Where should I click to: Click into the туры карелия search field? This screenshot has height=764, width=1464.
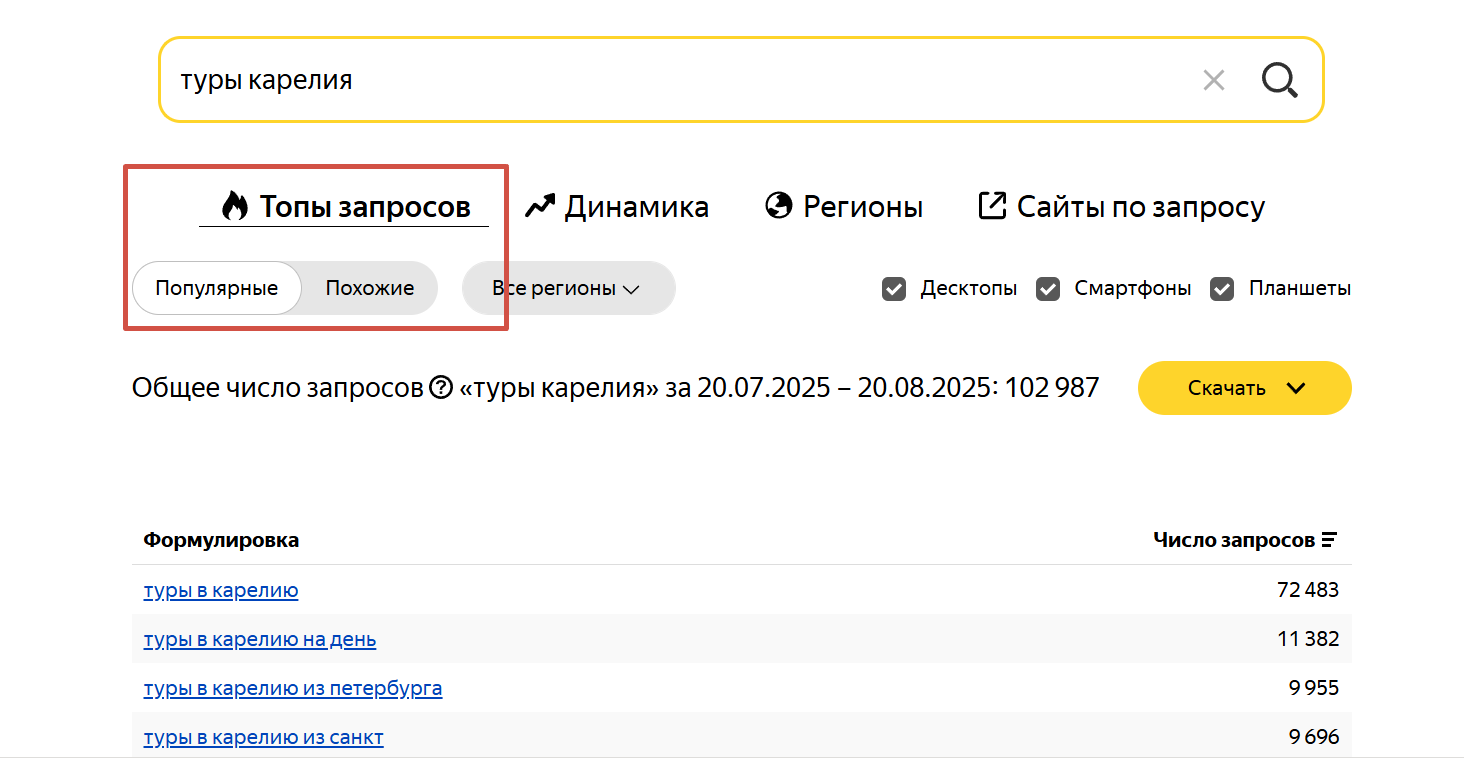pos(680,80)
